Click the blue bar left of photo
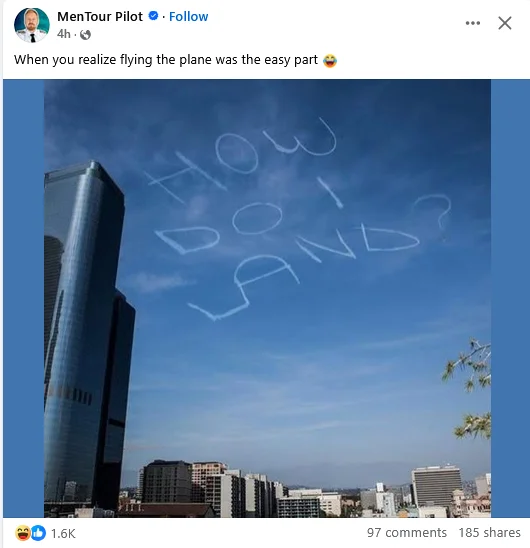This screenshot has width=530, height=548. tap(23, 298)
